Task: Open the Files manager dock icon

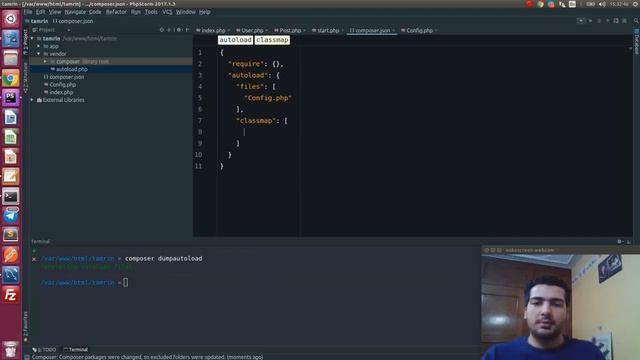Action: pyautogui.click(x=11, y=58)
